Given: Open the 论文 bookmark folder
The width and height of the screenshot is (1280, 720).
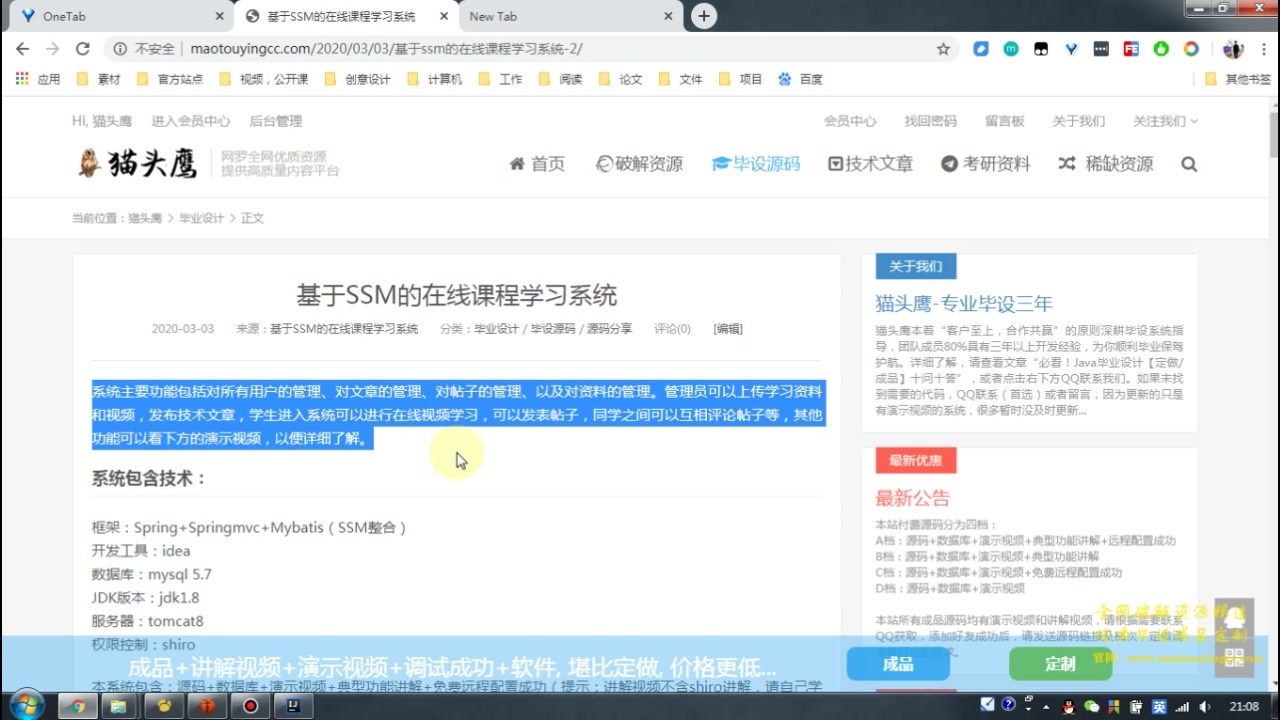Looking at the screenshot, I should click(620, 79).
